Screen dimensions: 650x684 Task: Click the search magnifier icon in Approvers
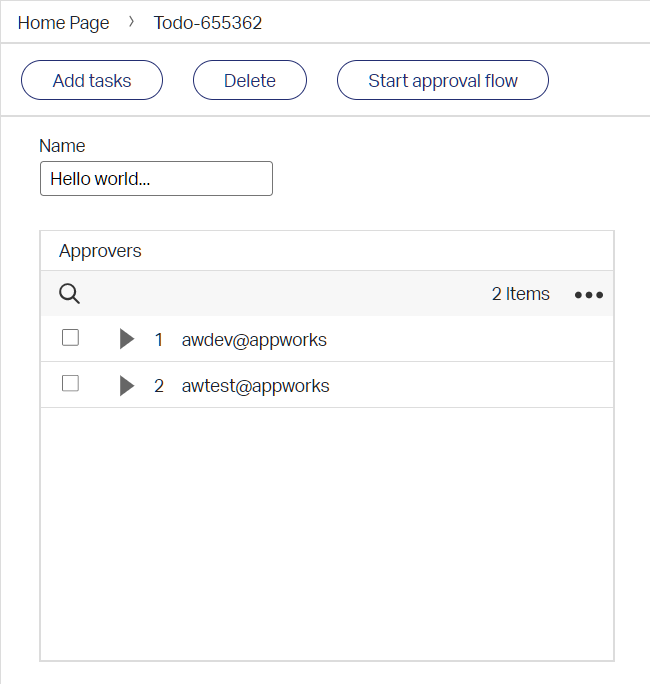(x=69, y=294)
